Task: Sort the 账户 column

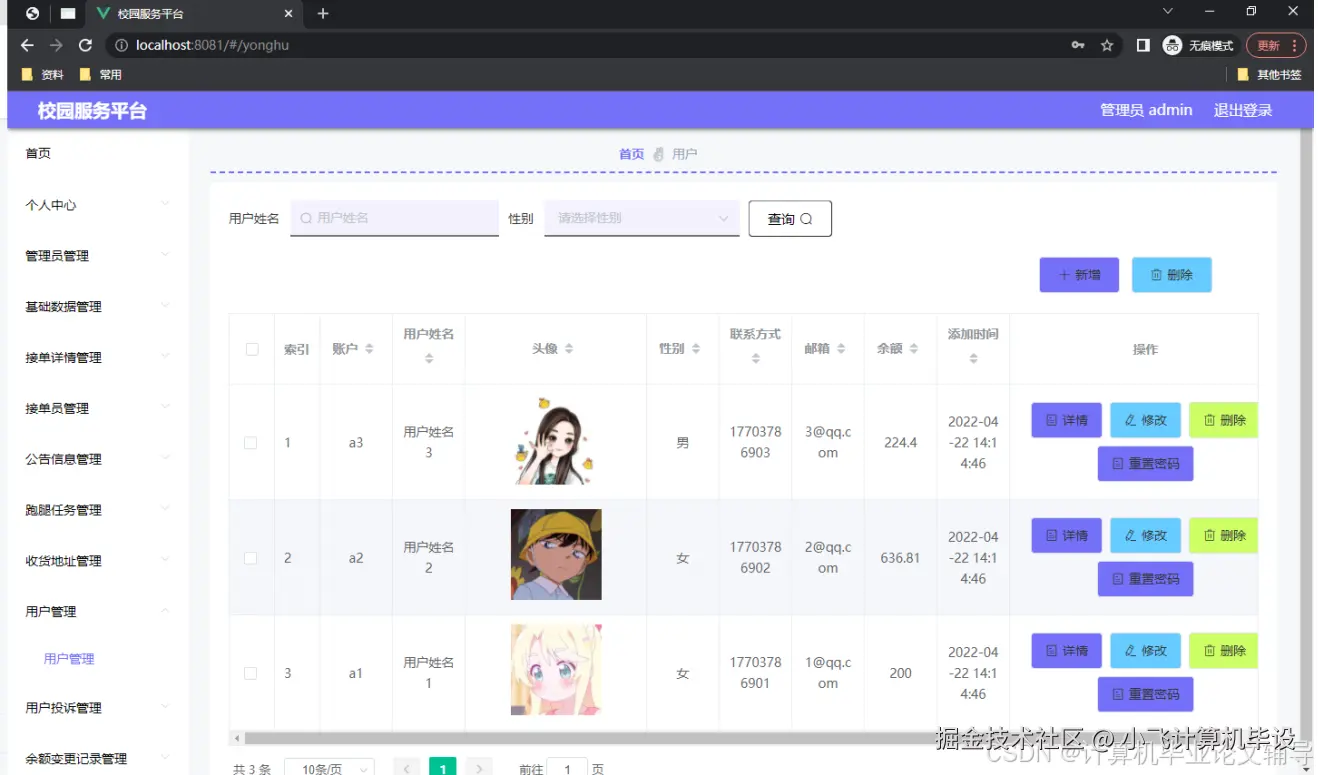Action: point(369,349)
